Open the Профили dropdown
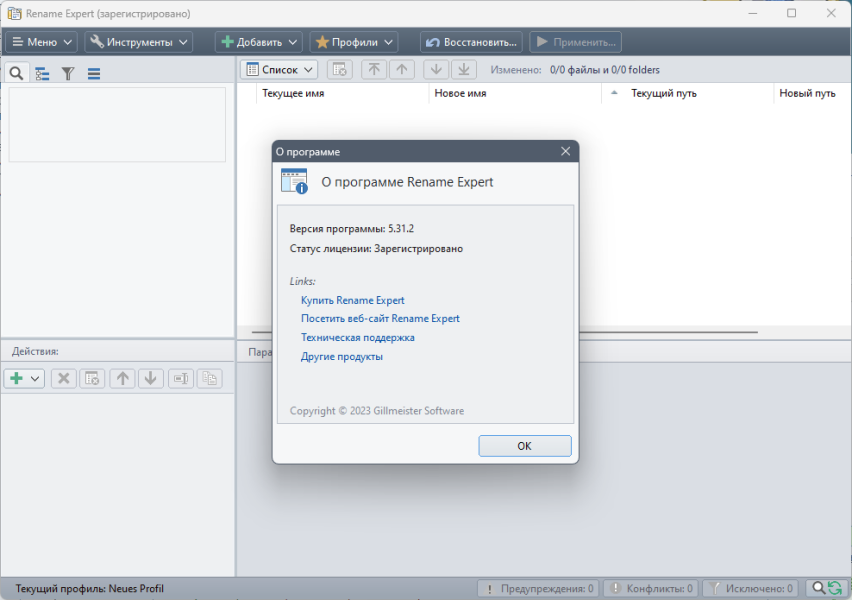 coord(354,42)
